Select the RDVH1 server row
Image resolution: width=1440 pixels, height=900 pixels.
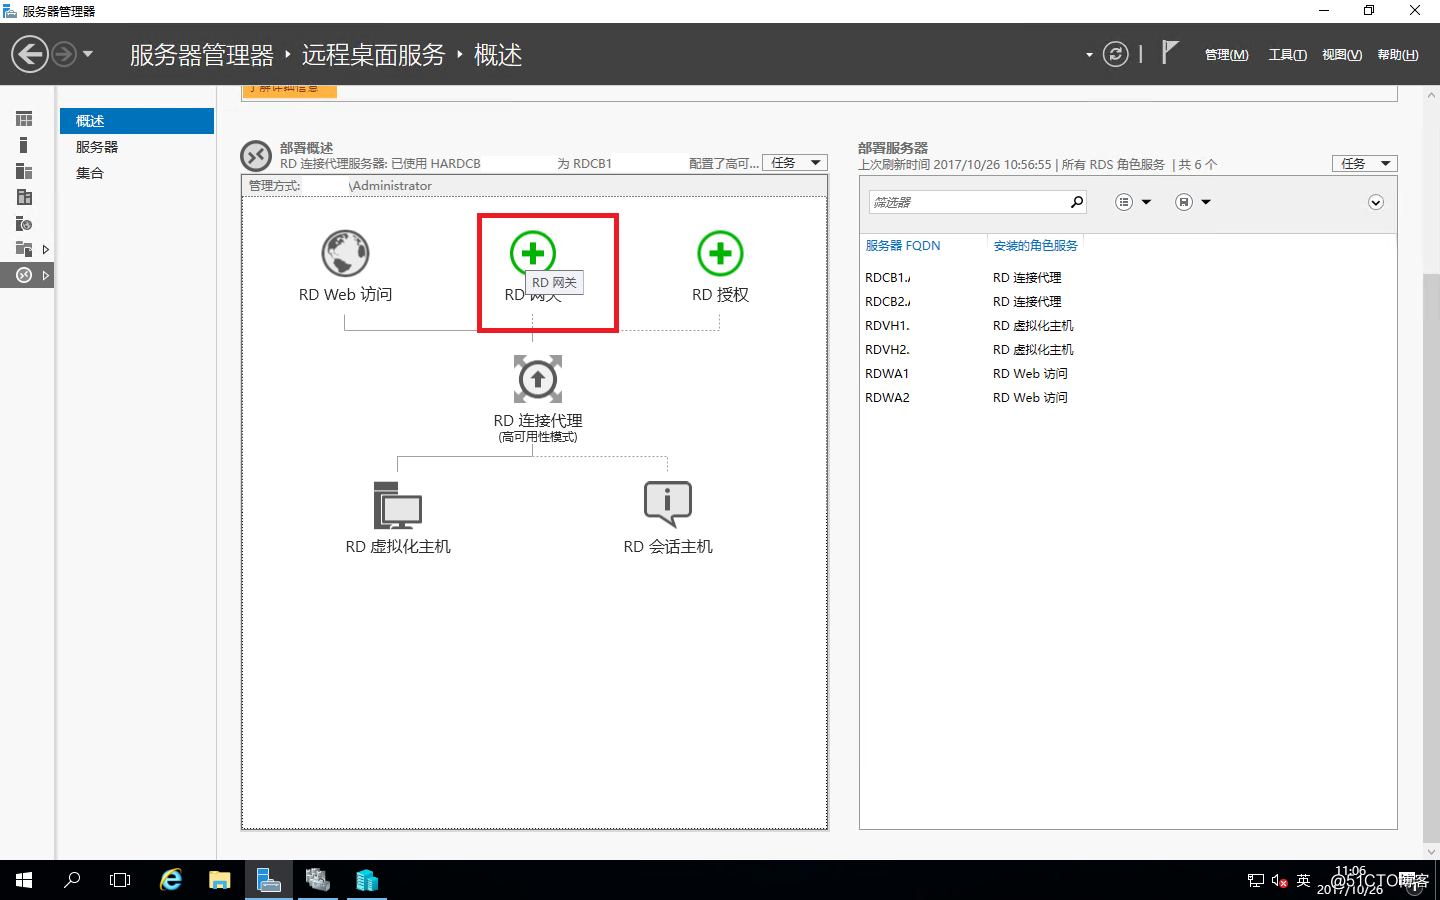pos(1128,326)
